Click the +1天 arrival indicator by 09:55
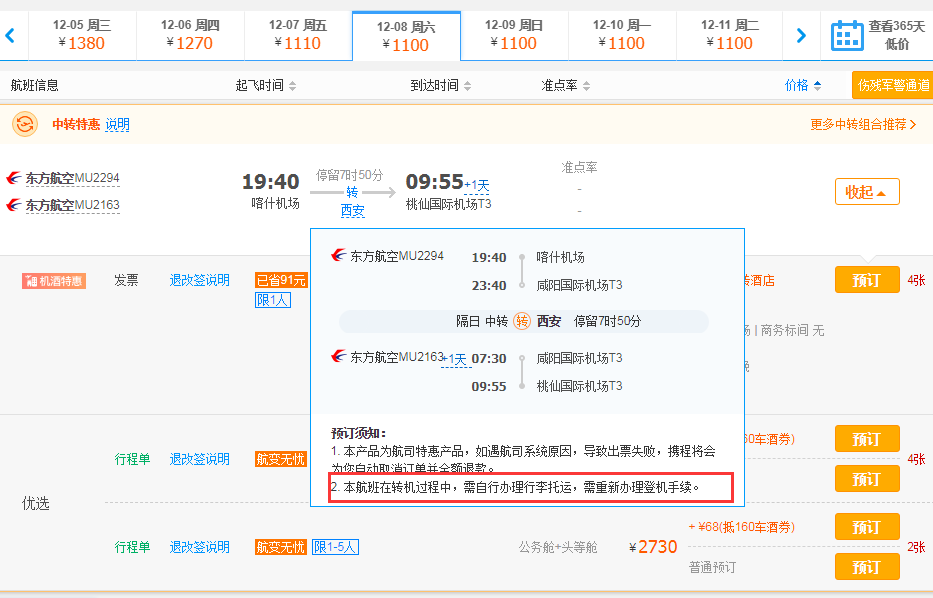This screenshot has height=598, width=933. coord(477,186)
